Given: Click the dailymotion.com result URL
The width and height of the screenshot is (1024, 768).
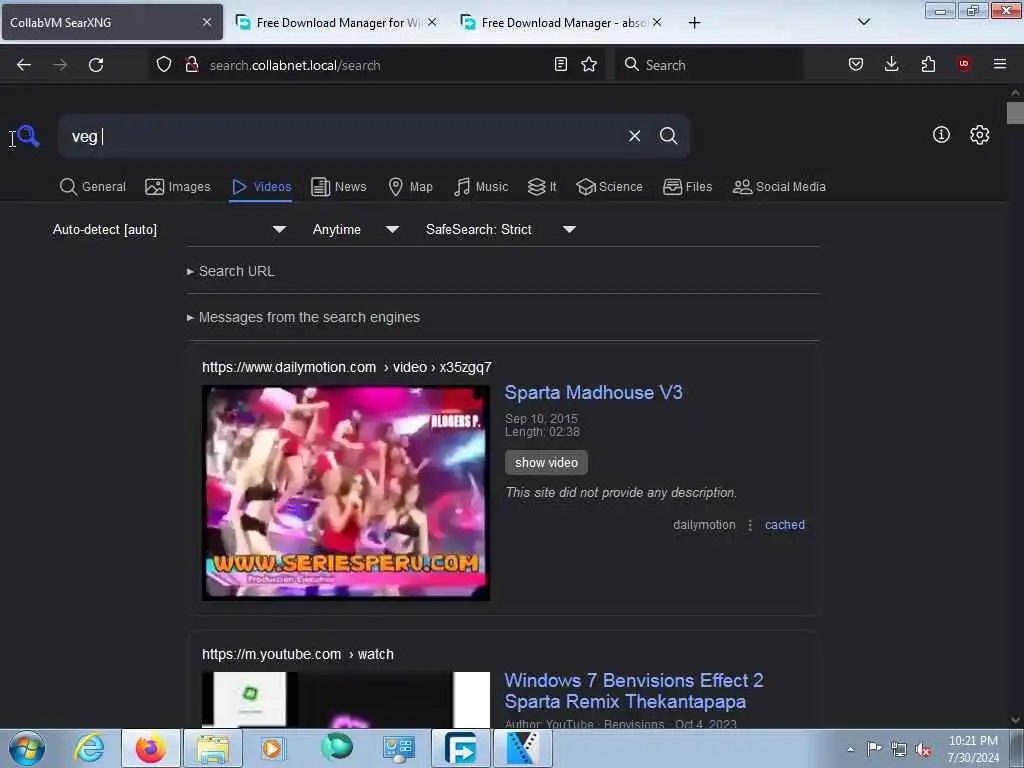Looking at the screenshot, I should (347, 367).
